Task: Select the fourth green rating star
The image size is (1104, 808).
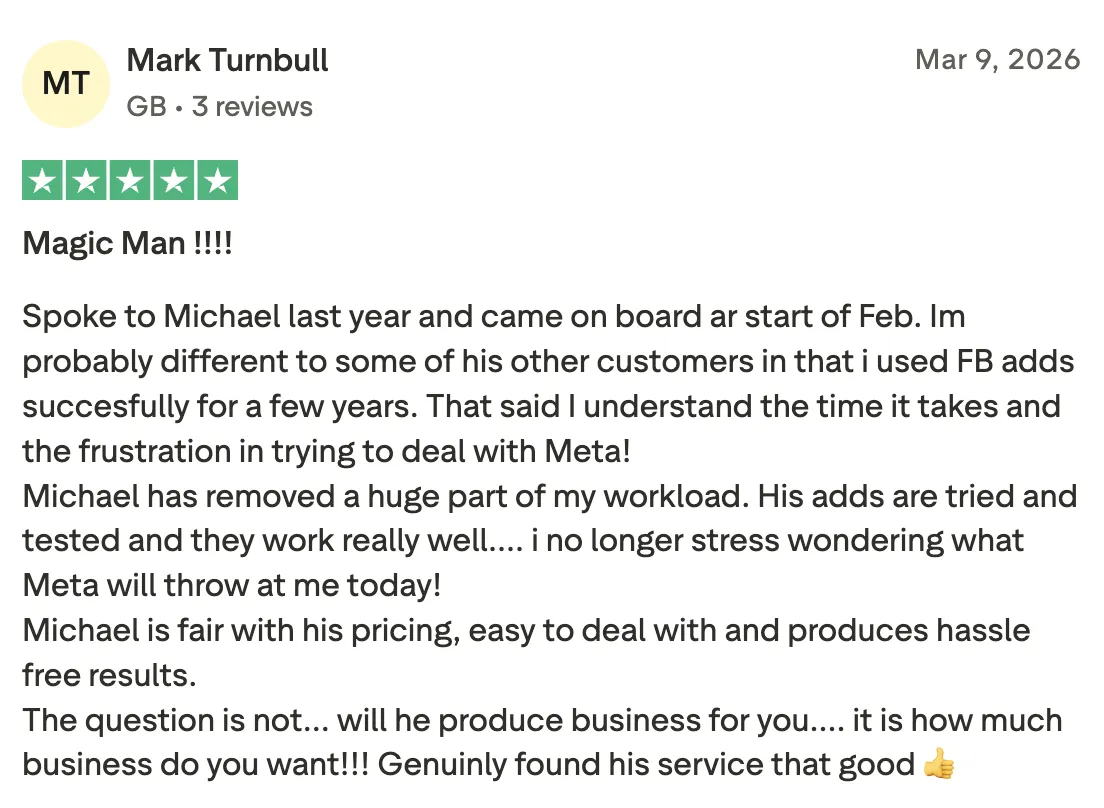Action: coord(174,180)
